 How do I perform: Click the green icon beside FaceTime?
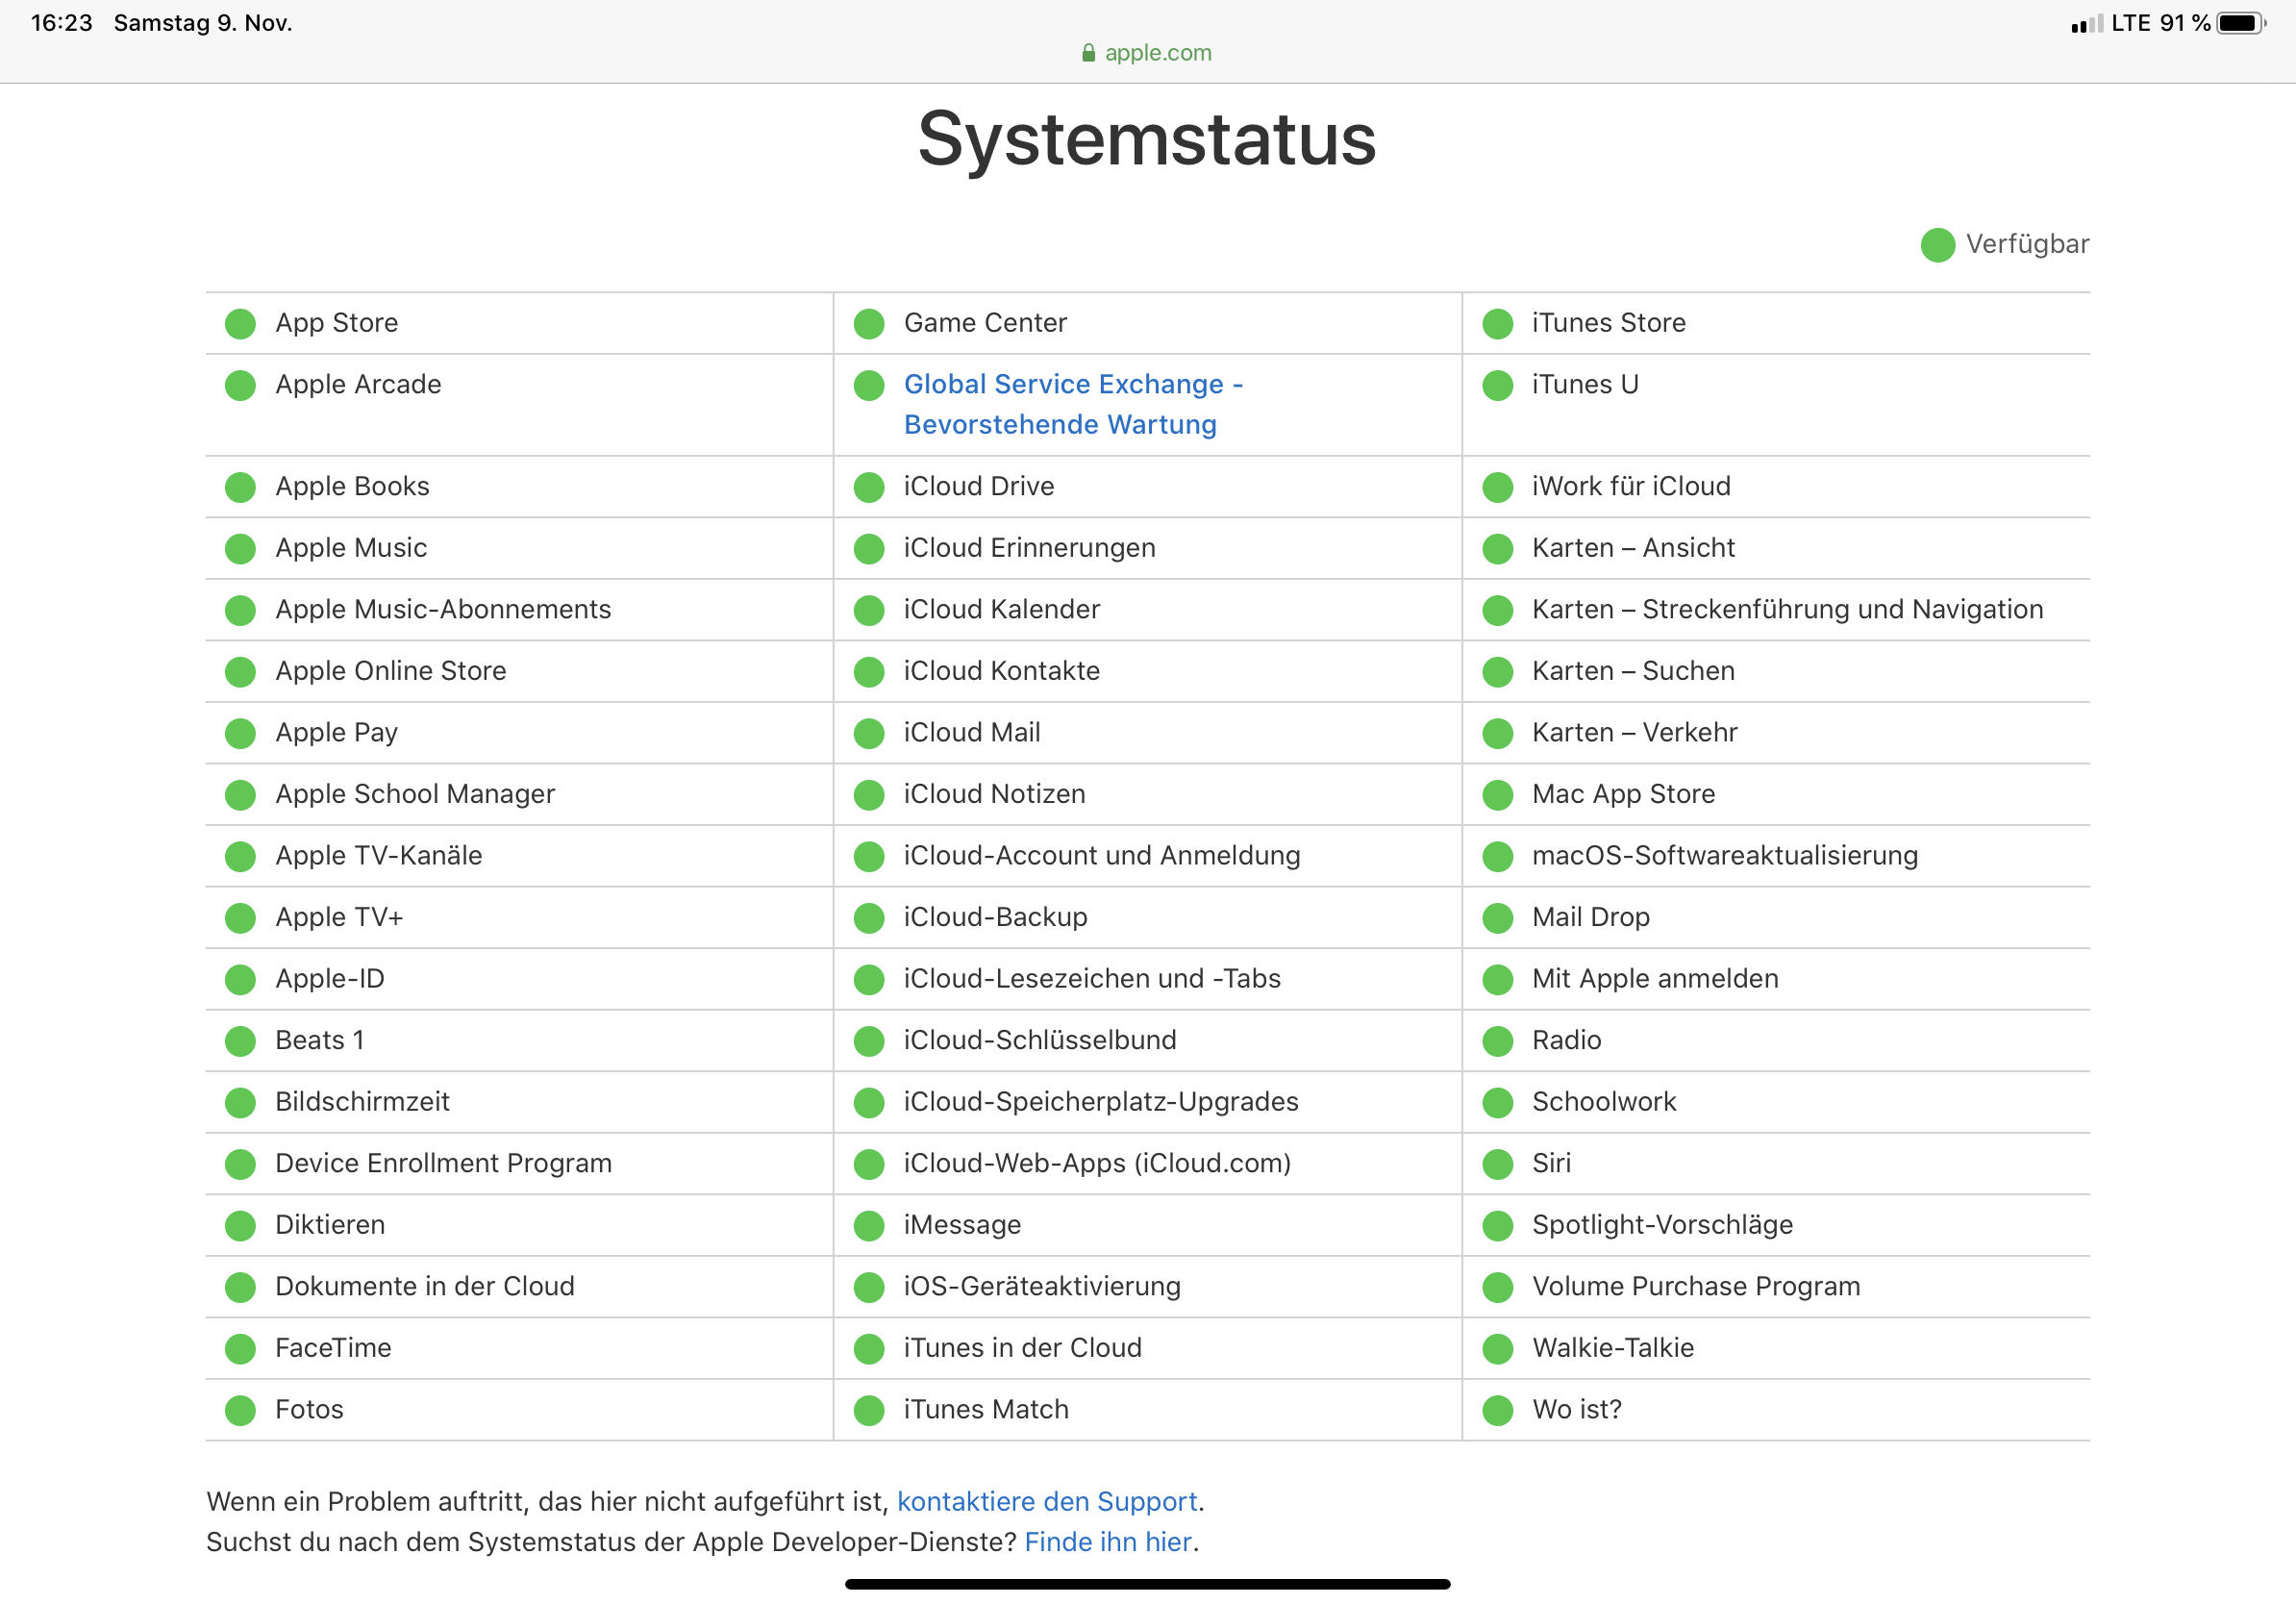240,1348
